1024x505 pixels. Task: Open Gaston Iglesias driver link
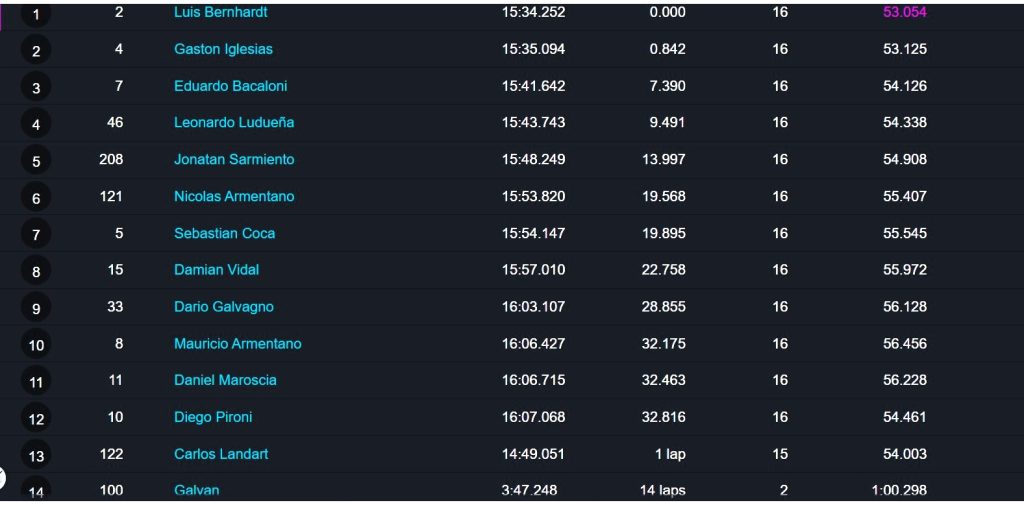[x=223, y=49]
